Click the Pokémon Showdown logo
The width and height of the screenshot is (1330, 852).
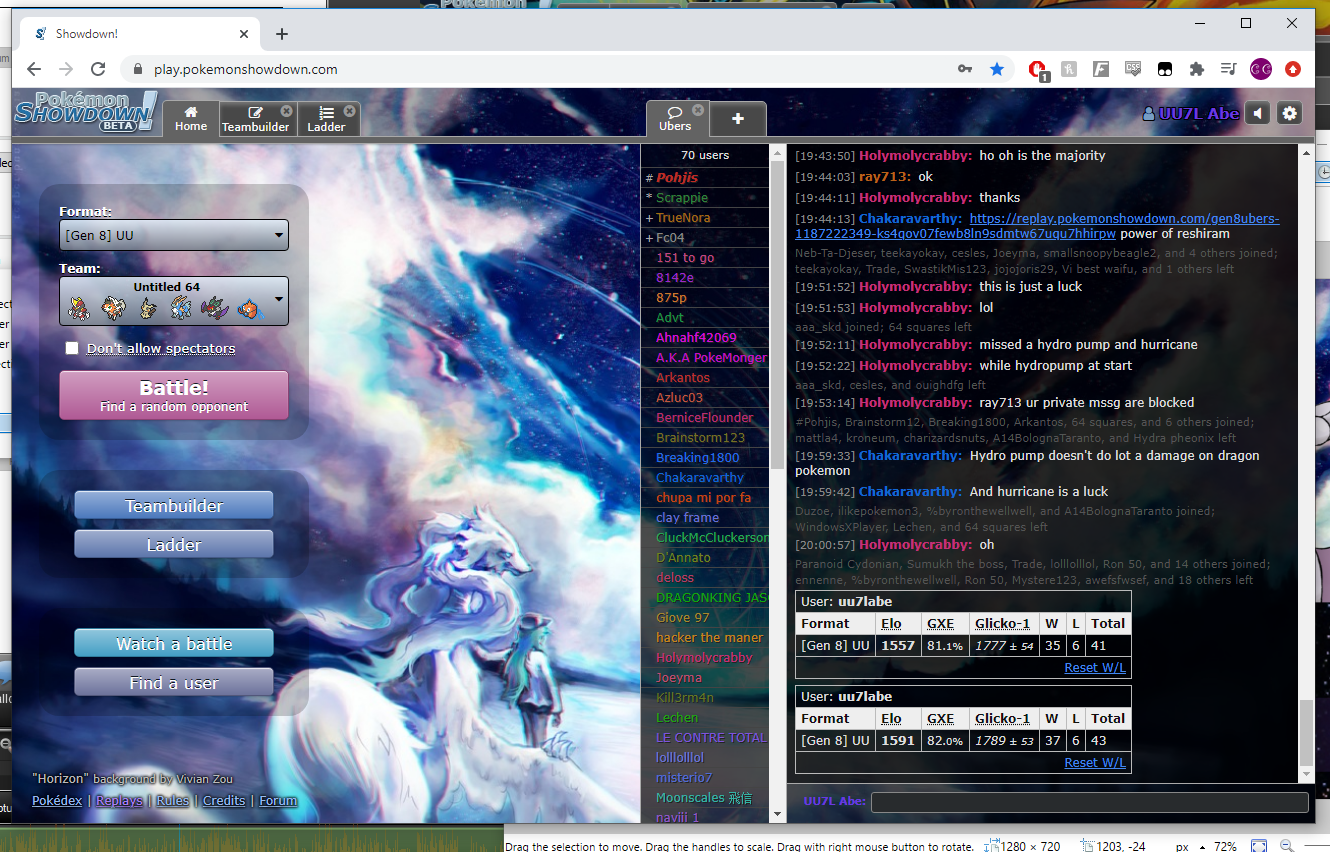click(x=85, y=112)
